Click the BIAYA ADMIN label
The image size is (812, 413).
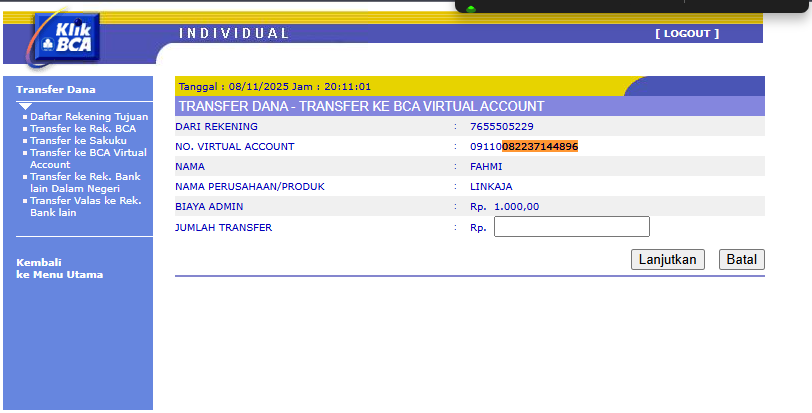pyautogui.click(x=209, y=206)
